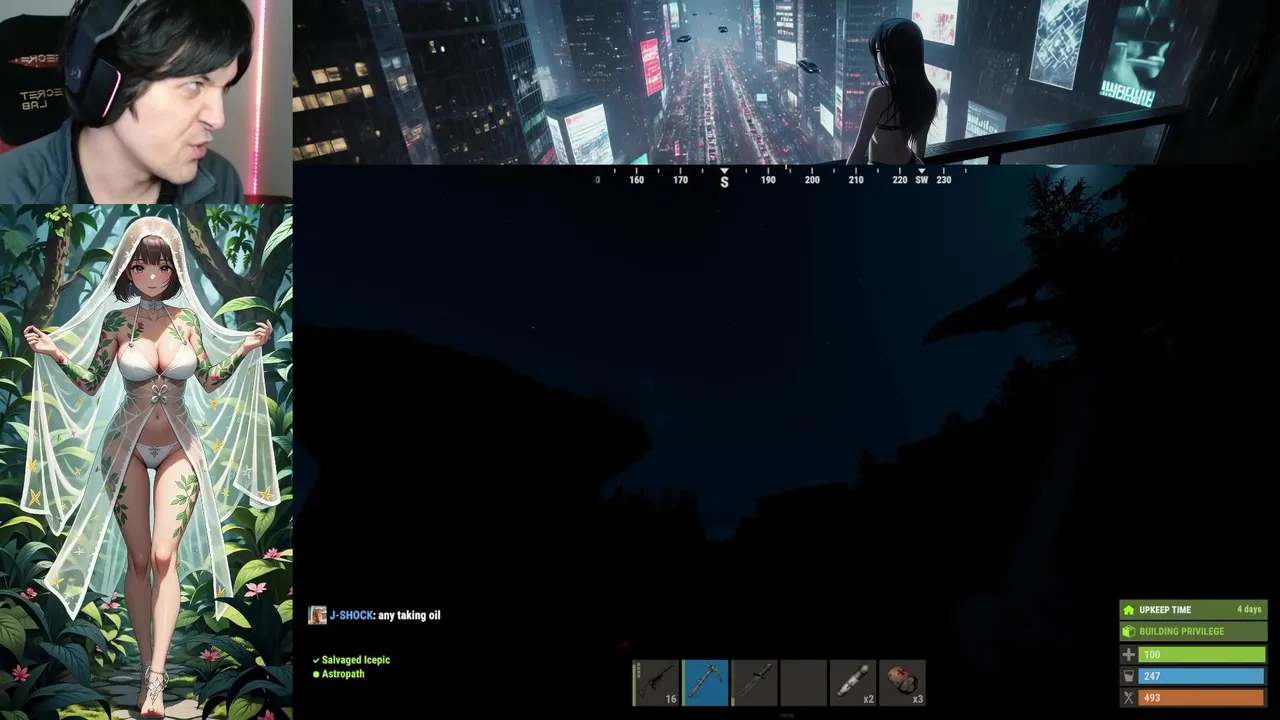
Task: Click the health plus icon
Action: (1129, 655)
